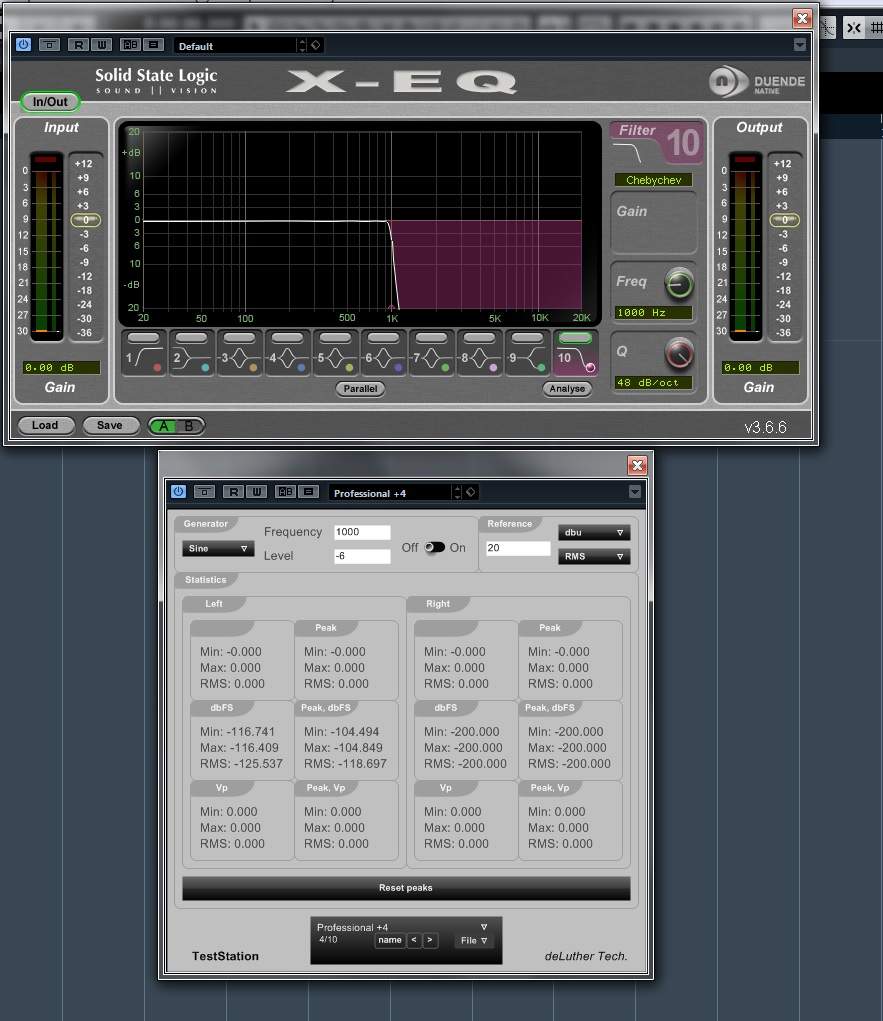Click the name button in preset box
This screenshot has height=1021, width=883.
390,940
